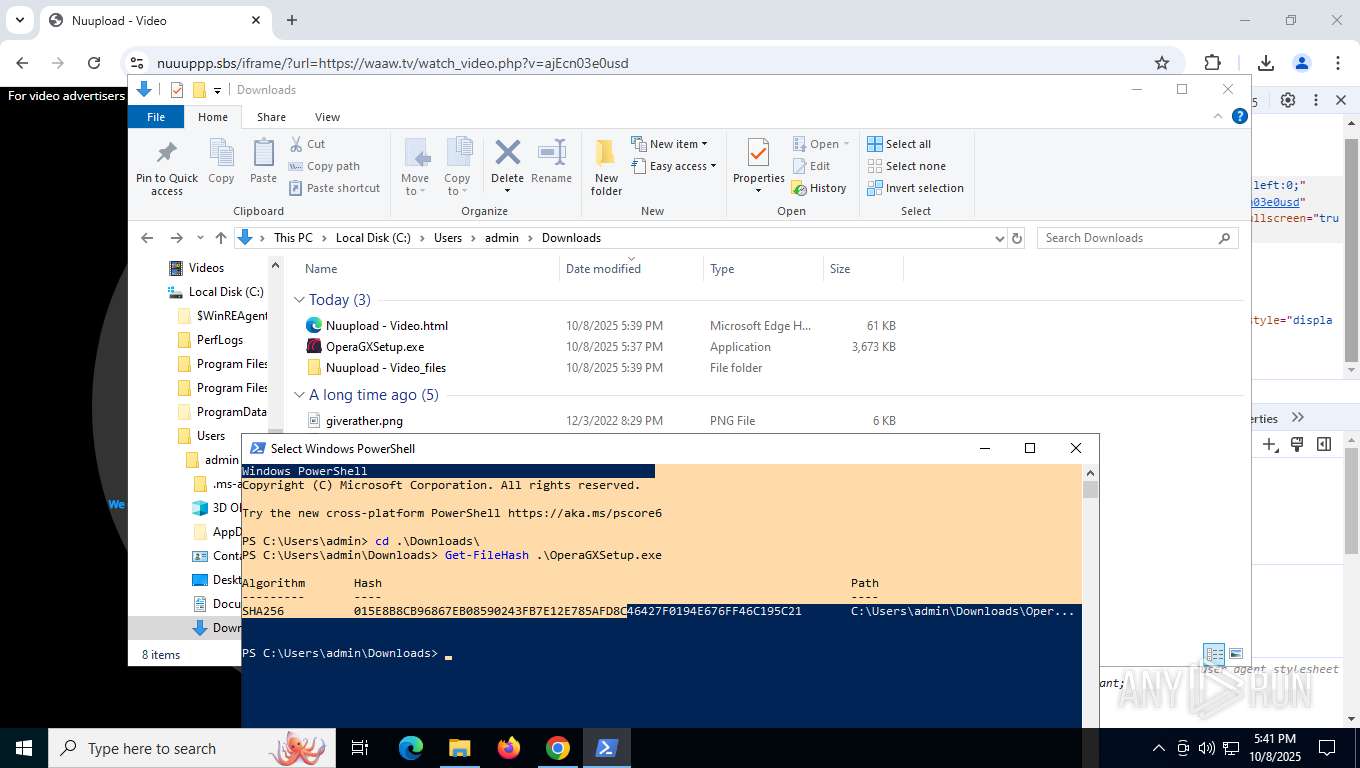Image resolution: width=1360 pixels, height=768 pixels.
Task: Open Microsoft Edge from taskbar
Action: click(x=411, y=748)
